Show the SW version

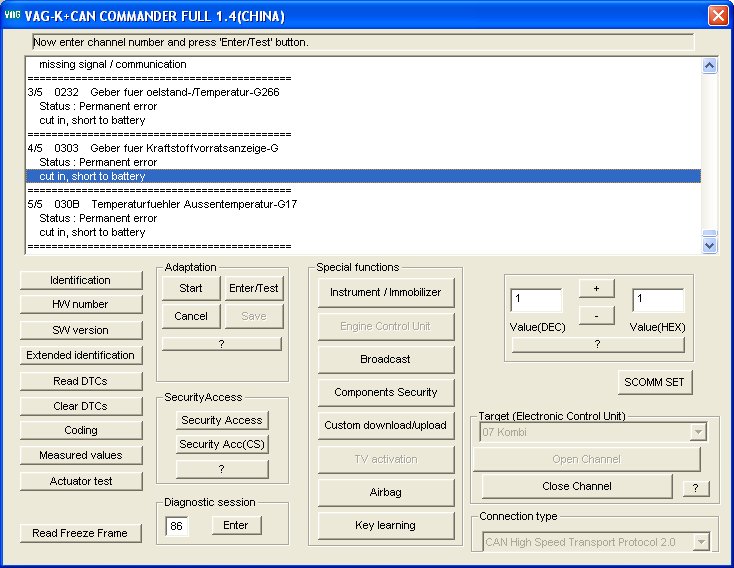pos(81,330)
